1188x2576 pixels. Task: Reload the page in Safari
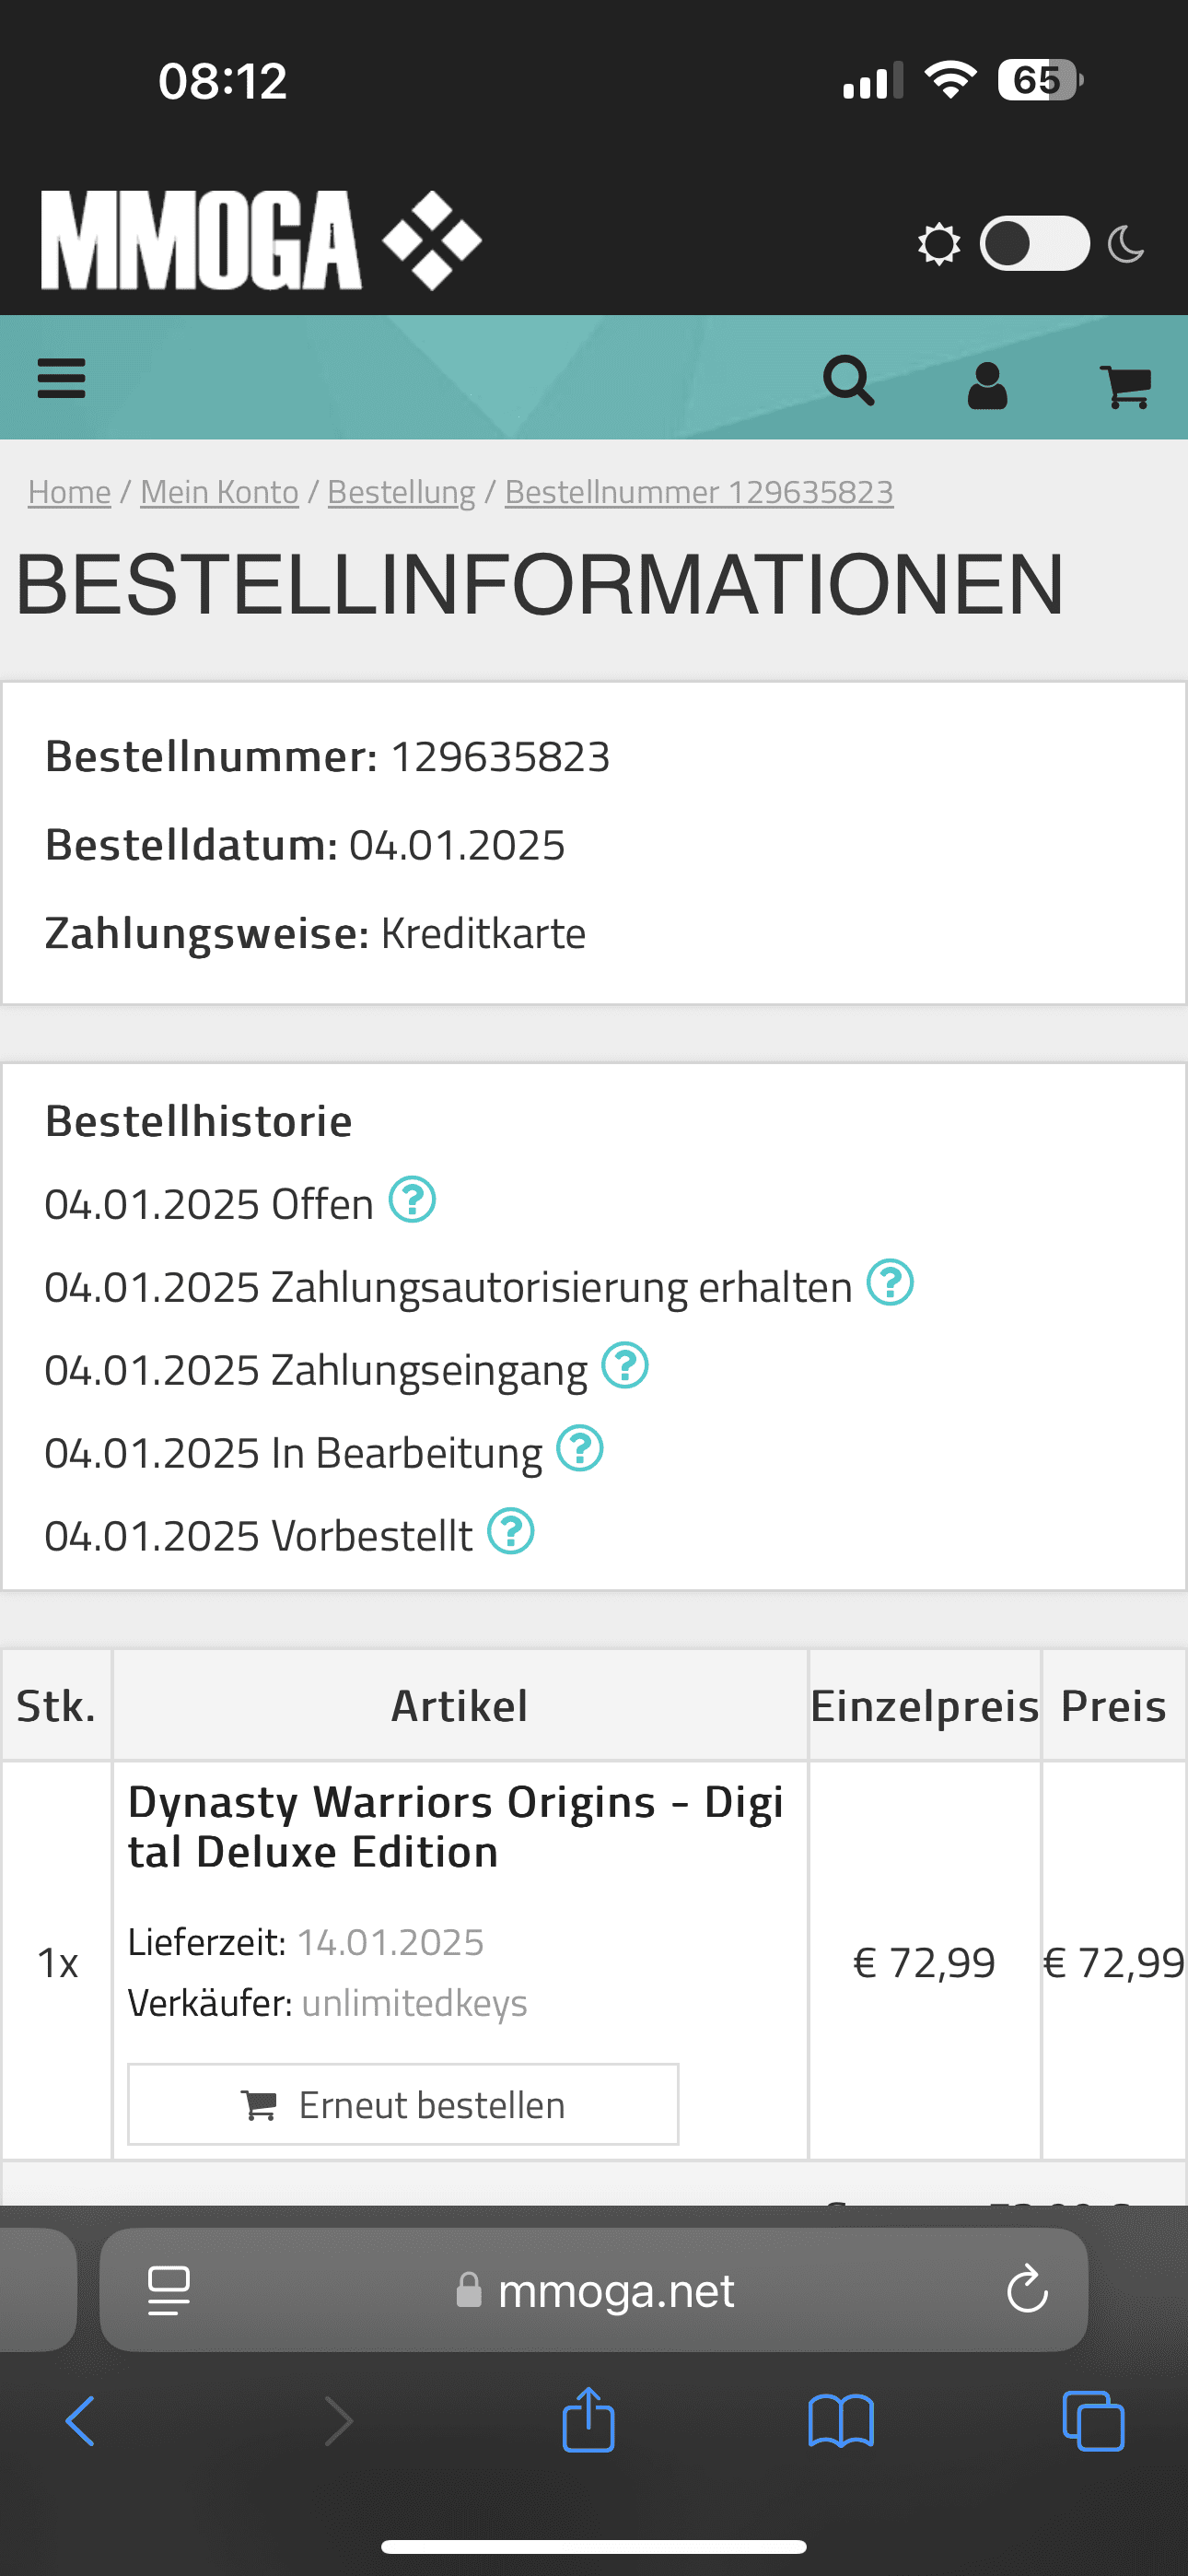point(1027,2289)
